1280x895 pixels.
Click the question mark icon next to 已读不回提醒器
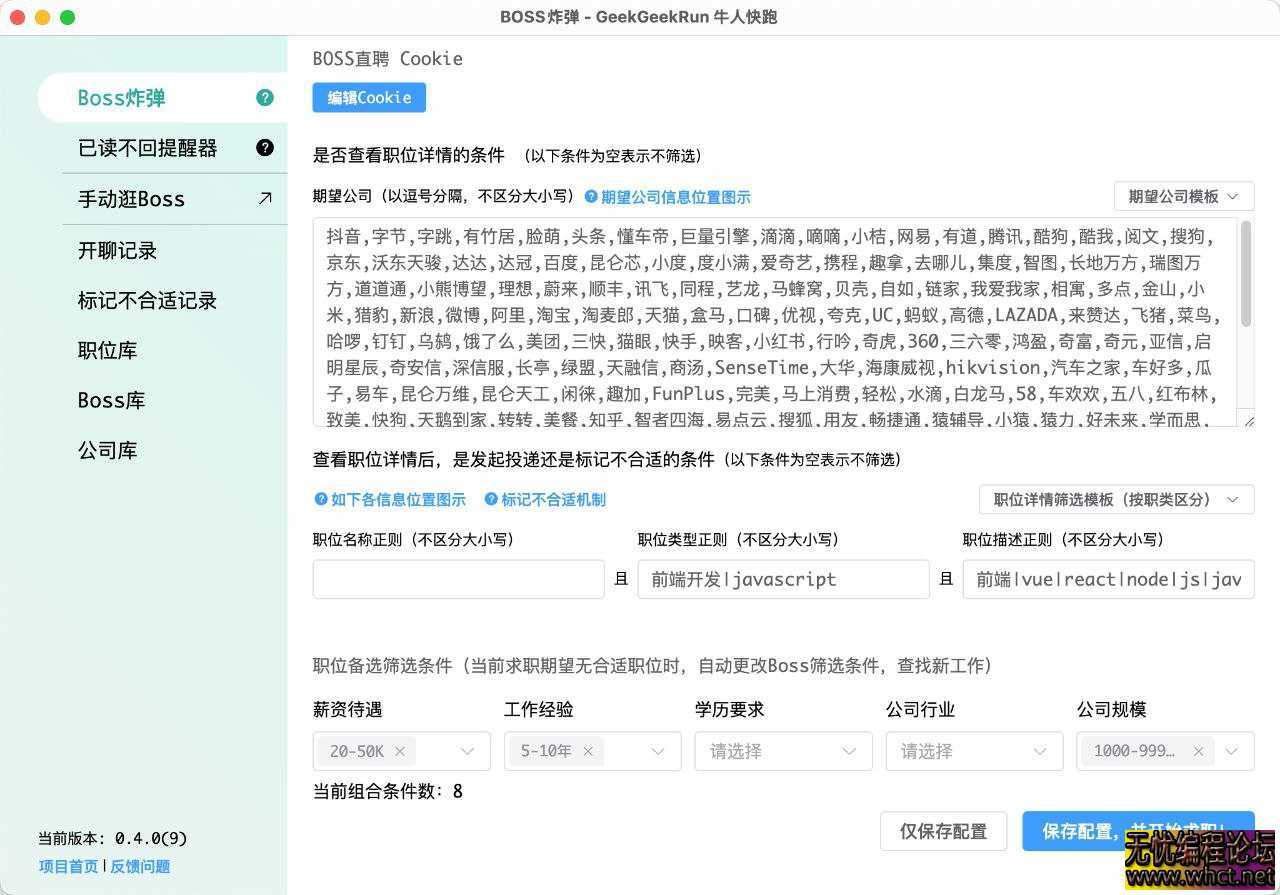(x=264, y=147)
